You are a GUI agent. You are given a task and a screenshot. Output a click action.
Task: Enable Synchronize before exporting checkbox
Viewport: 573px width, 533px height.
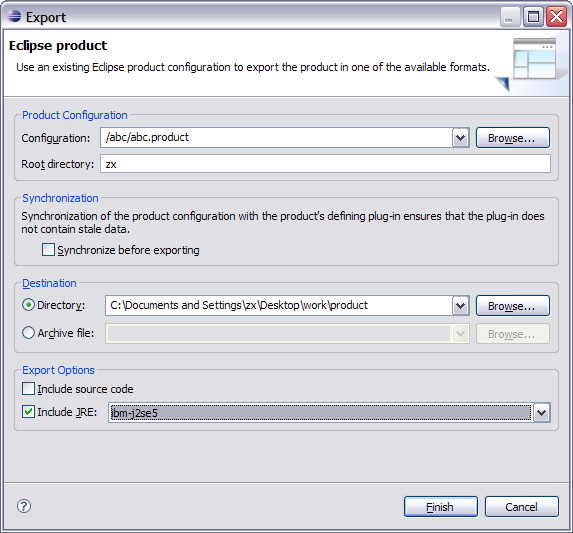(48, 250)
